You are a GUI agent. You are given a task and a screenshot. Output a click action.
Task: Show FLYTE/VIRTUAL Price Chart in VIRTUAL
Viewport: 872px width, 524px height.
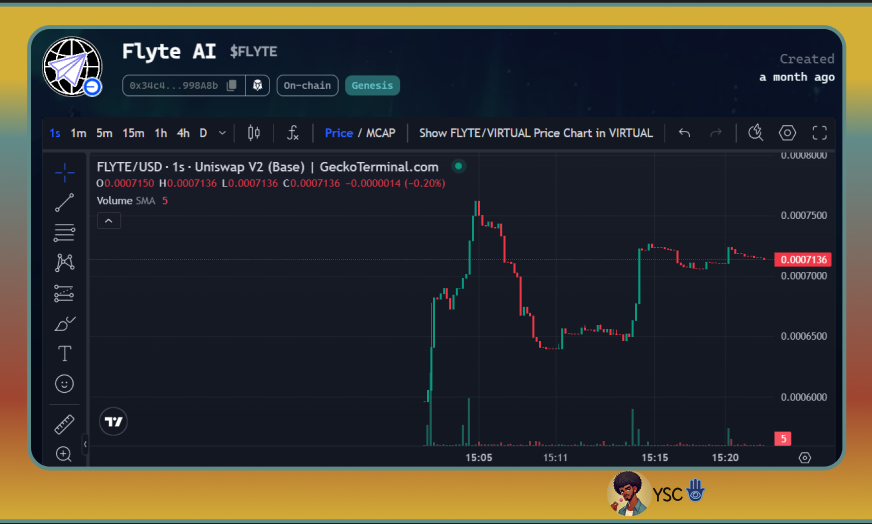click(536, 133)
